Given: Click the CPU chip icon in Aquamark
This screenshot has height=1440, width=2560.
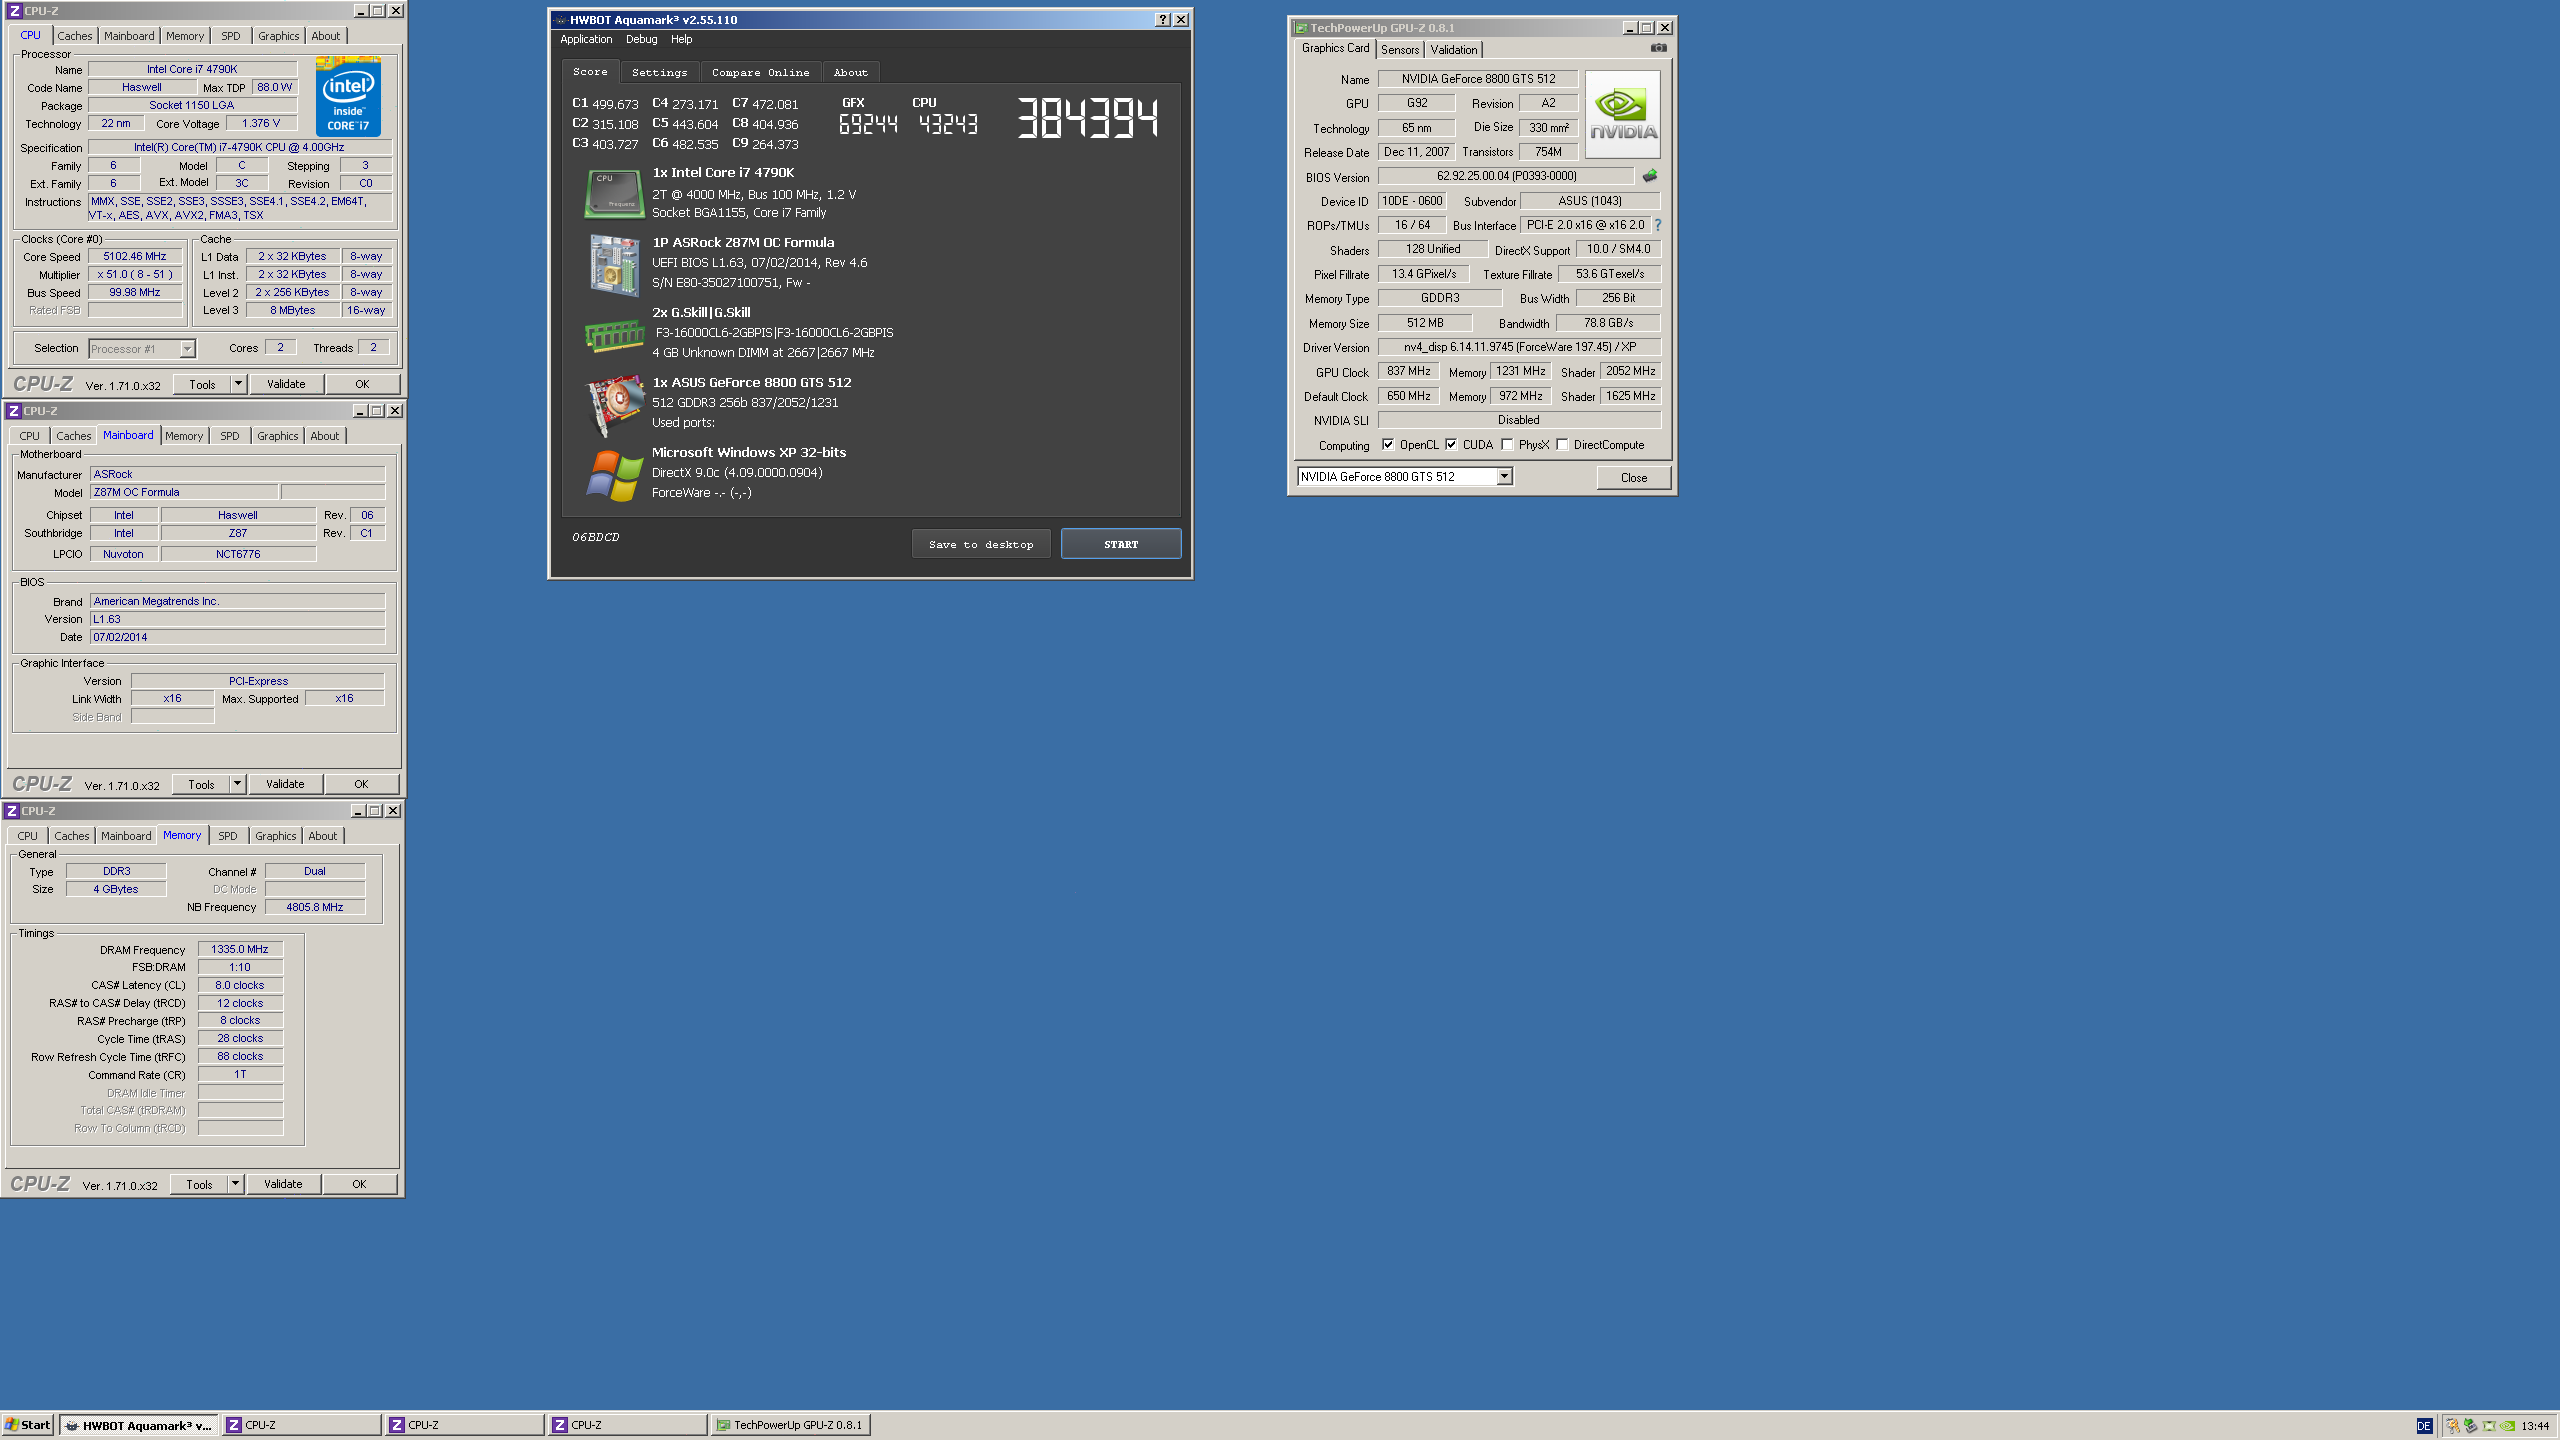Looking at the screenshot, I should click(614, 193).
